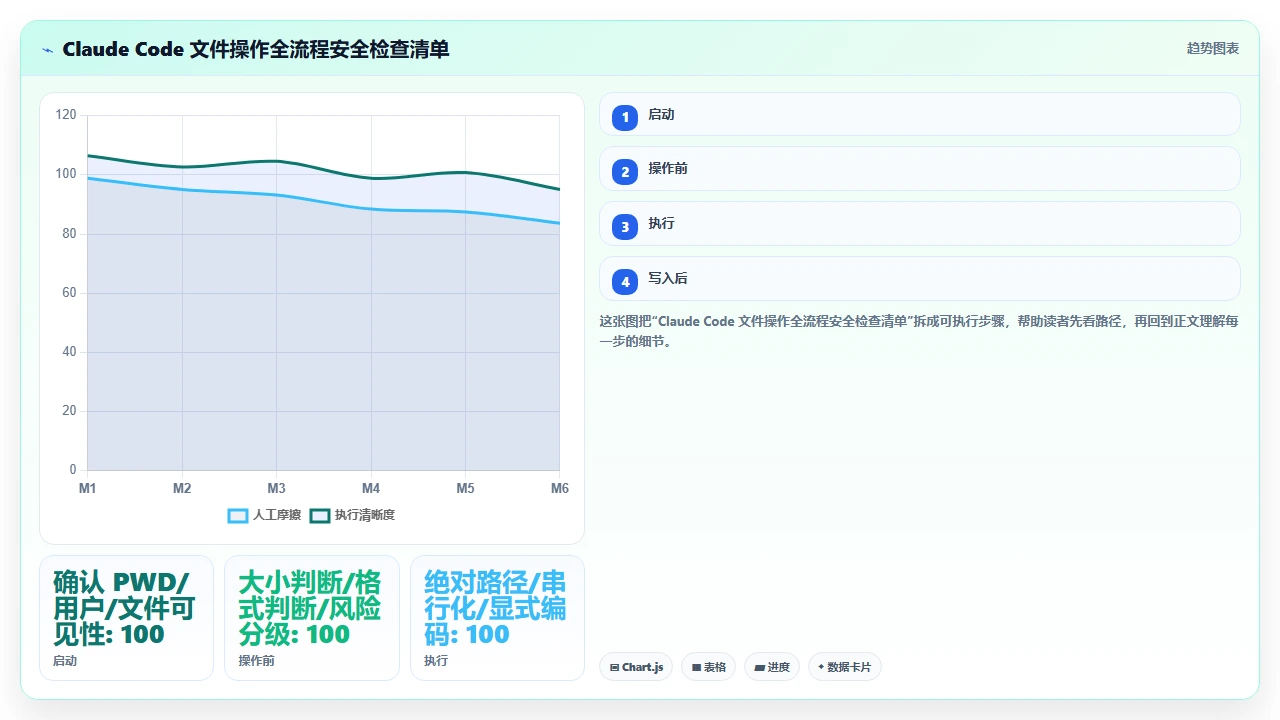Click the 确认 PWD/用户/文件可见性 stat card
Viewport: 1280px width, 720px height.
[x=126, y=618]
